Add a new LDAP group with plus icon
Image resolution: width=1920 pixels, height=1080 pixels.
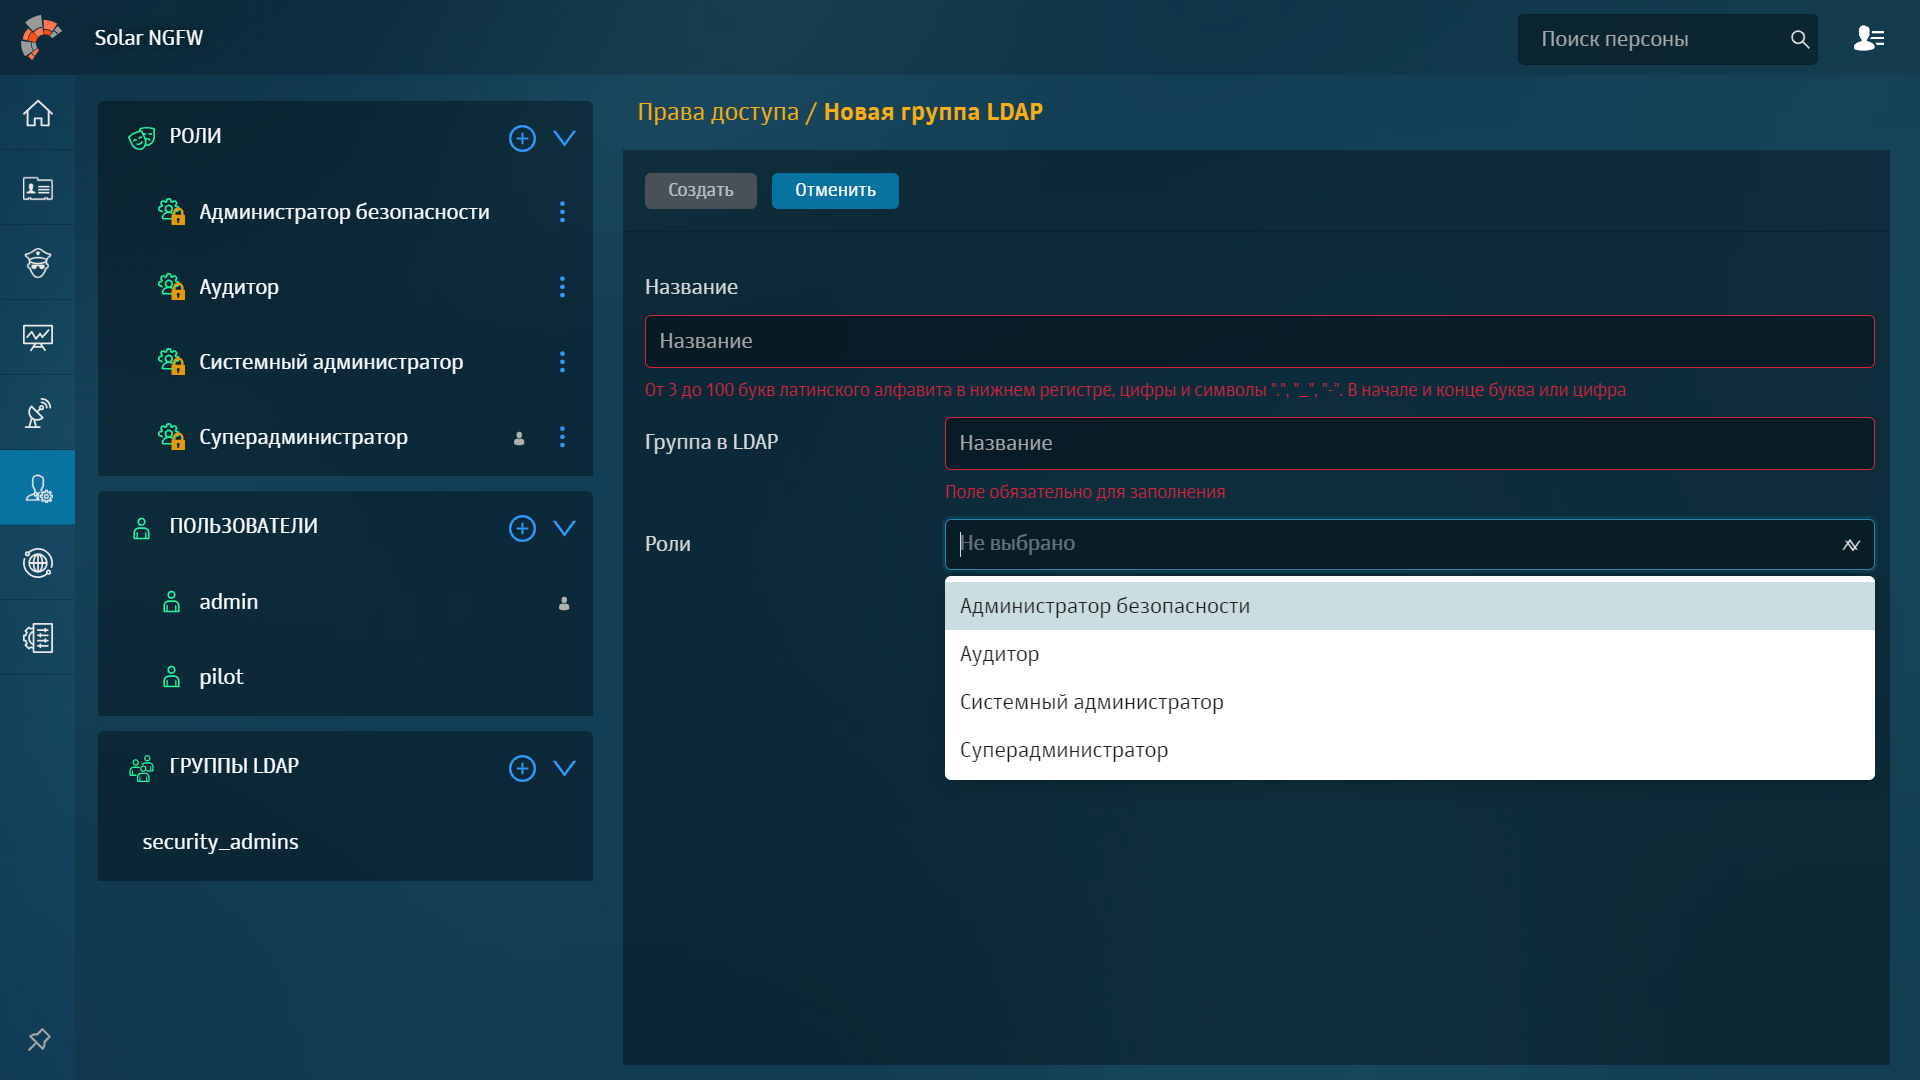[x=522, y=768]
